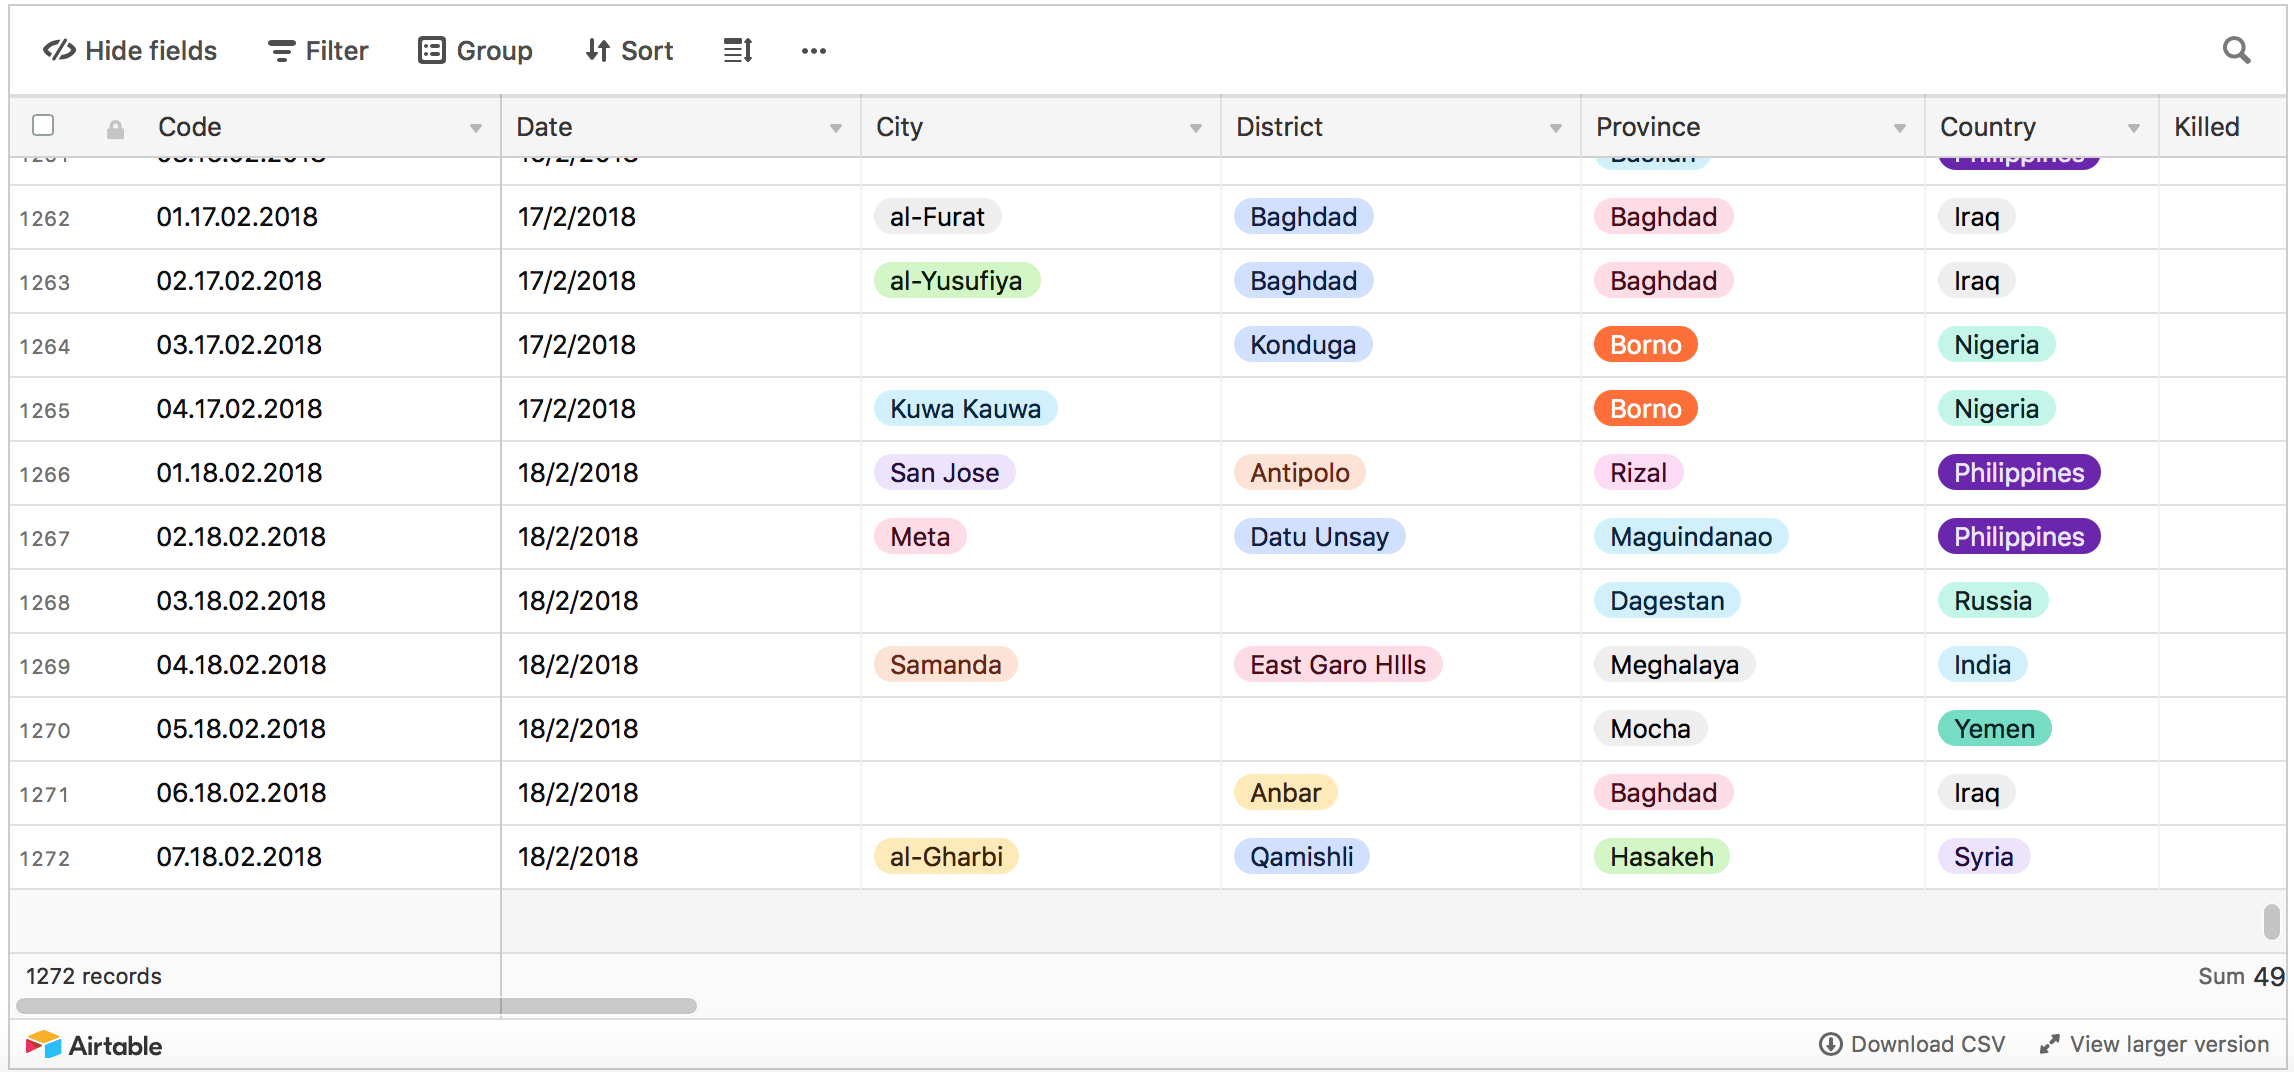Click the Anbar district tag
This screenshot has width=2294, height=1072.
point(1285,793)
